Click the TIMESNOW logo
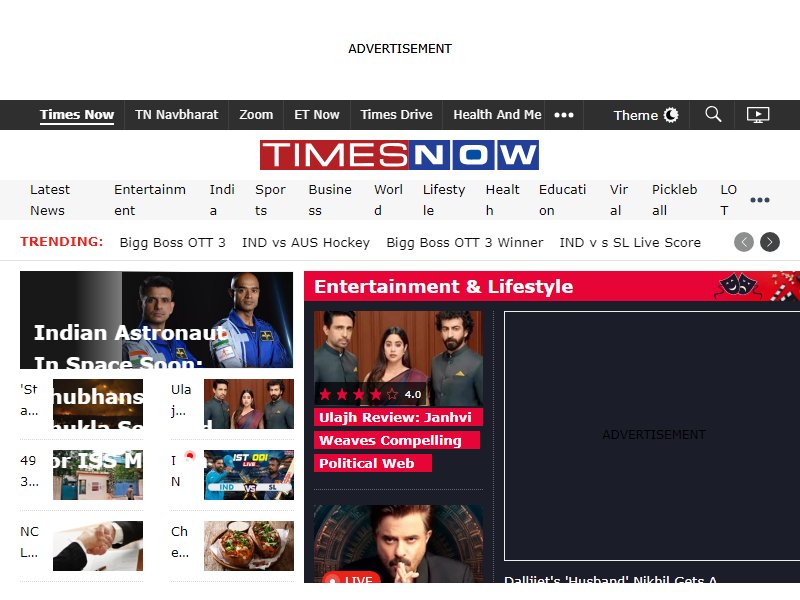Screen dimensions: 800x600 coord(399,155)
